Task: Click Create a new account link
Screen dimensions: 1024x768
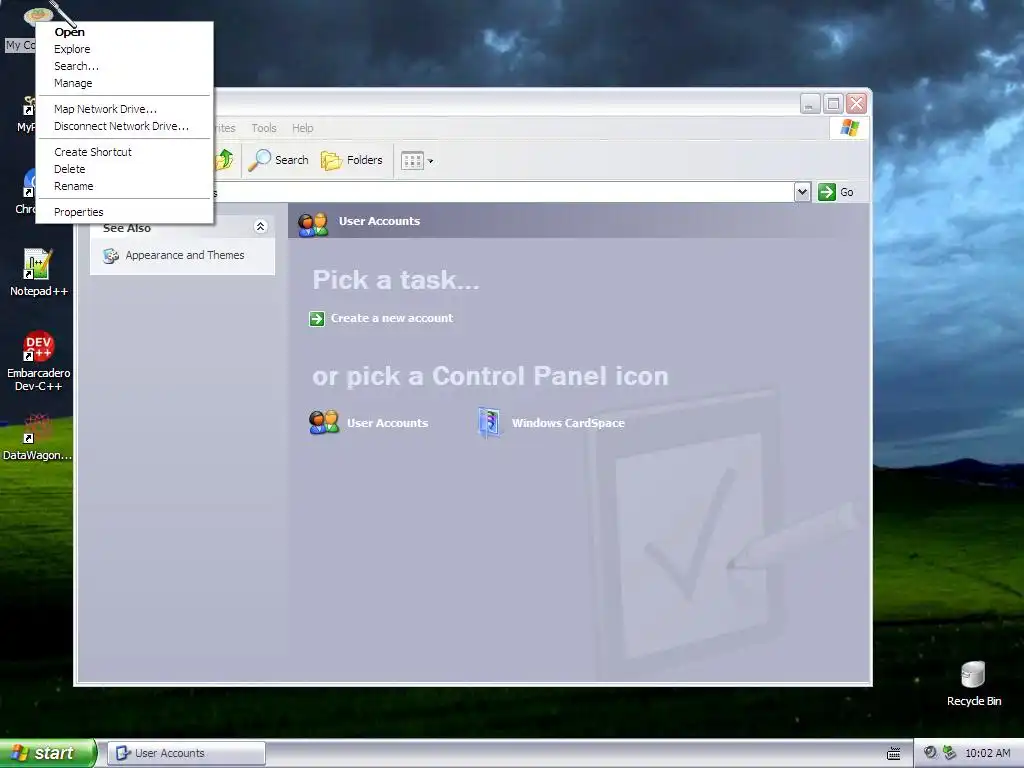Action: pyautogui.click(x=392, y=318)
